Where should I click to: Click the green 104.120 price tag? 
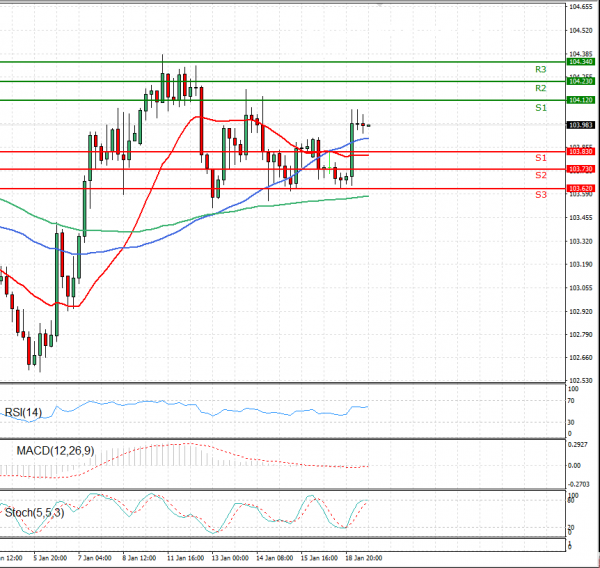point(581,100)
